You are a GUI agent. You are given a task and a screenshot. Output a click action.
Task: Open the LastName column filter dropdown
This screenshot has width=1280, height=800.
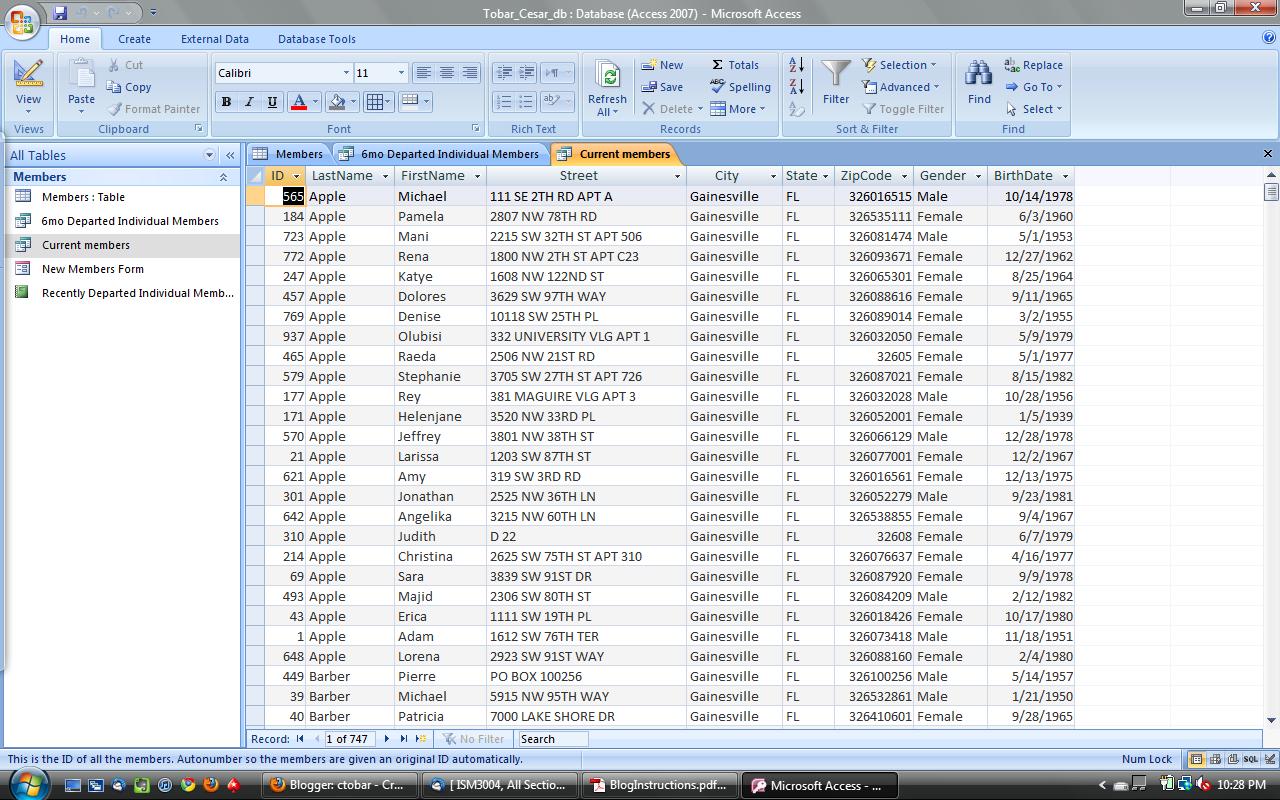click(x=385, y=176)
